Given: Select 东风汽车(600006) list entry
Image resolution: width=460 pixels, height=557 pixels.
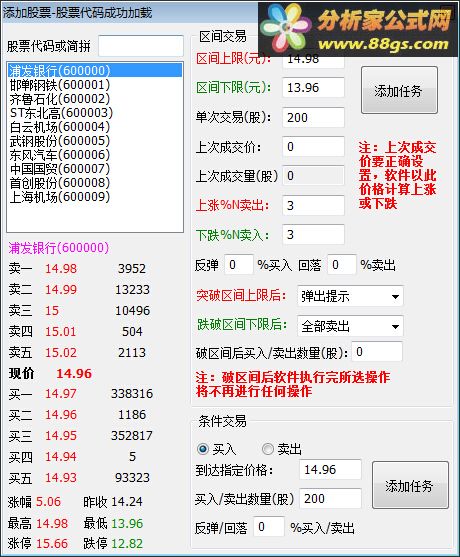Looking at the screenshot, I should [x=60, y=155].
